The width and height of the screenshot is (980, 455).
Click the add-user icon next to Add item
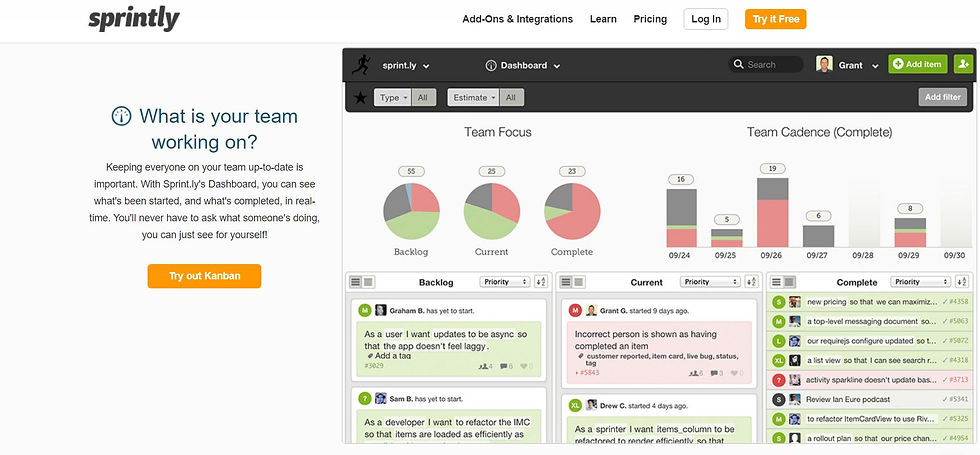[x=963, y=64]
